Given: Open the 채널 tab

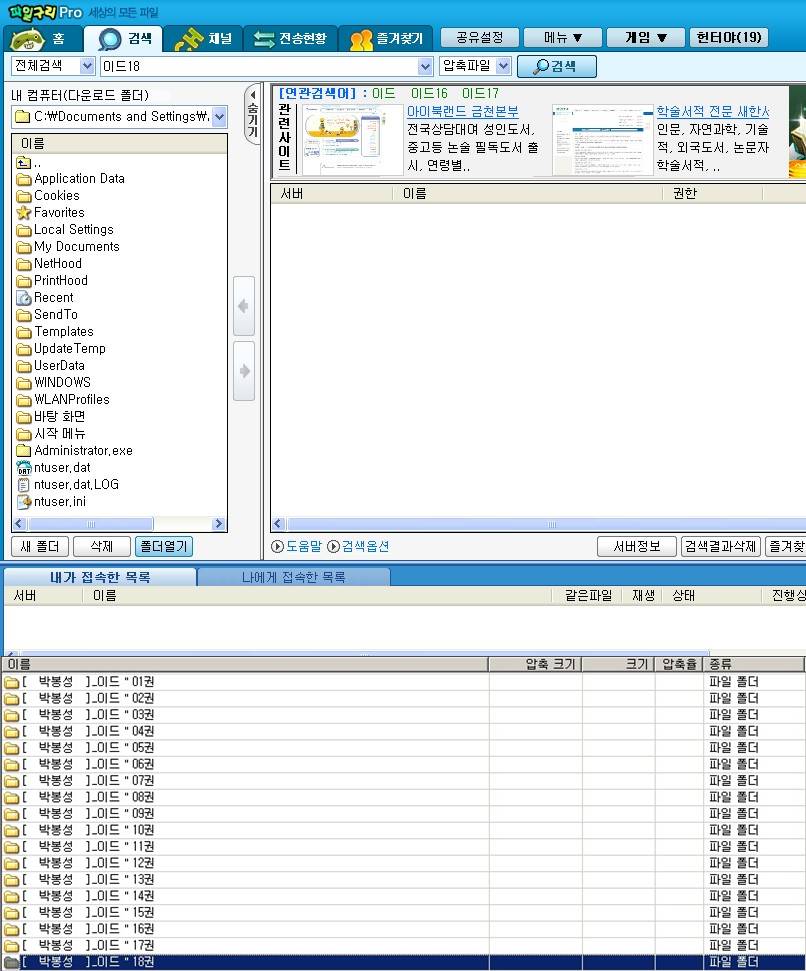Looking at the screenshot, I should pyautogui.click(x=203, y=39).
